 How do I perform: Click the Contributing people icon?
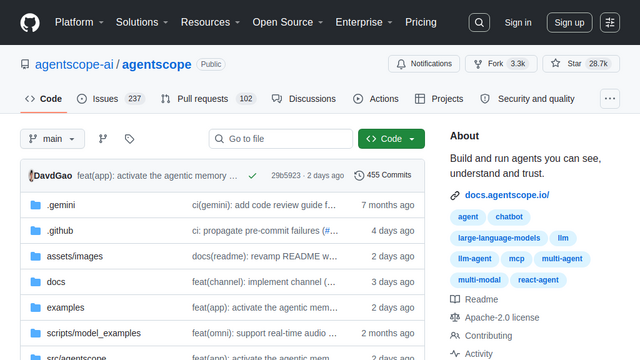pos(455,336)
